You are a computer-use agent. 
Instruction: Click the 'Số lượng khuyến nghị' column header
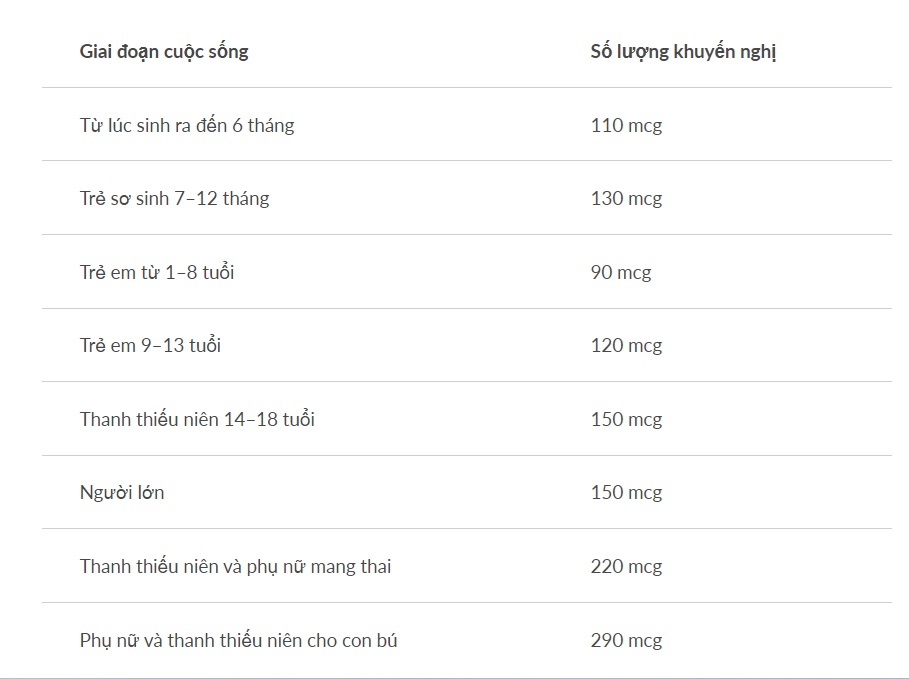[x=683, y=51]
